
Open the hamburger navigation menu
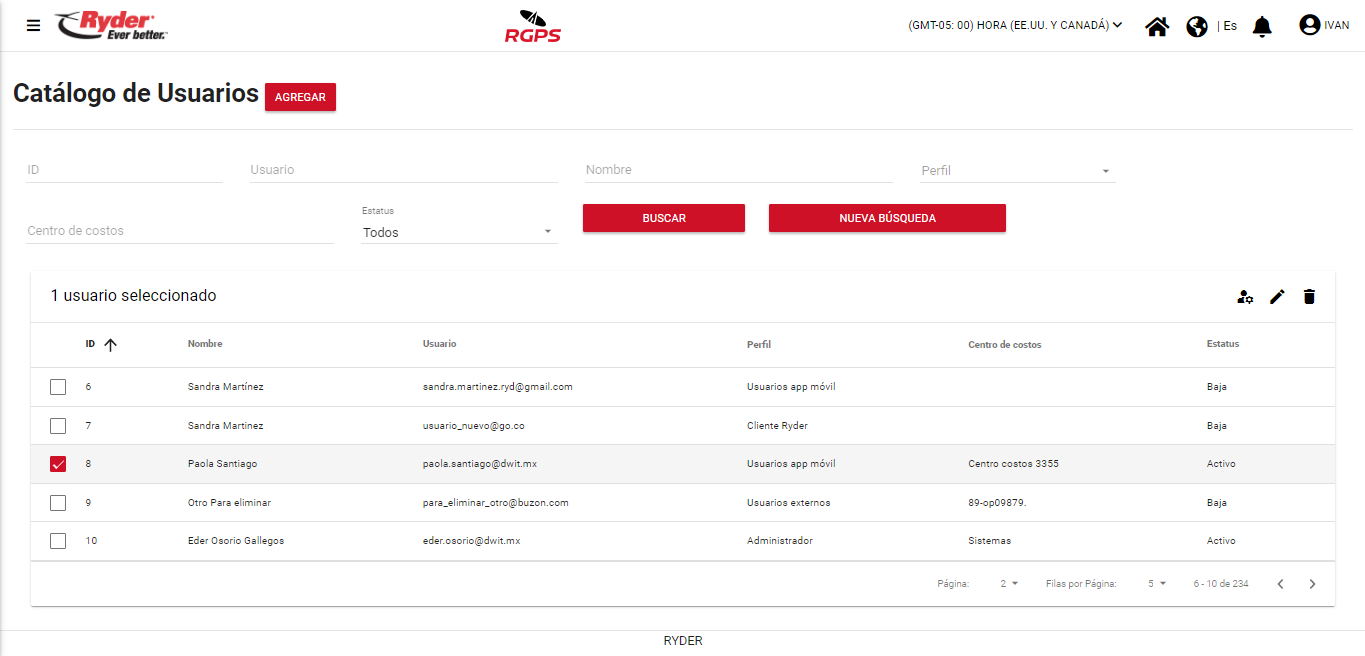click(x=34, y=26)
